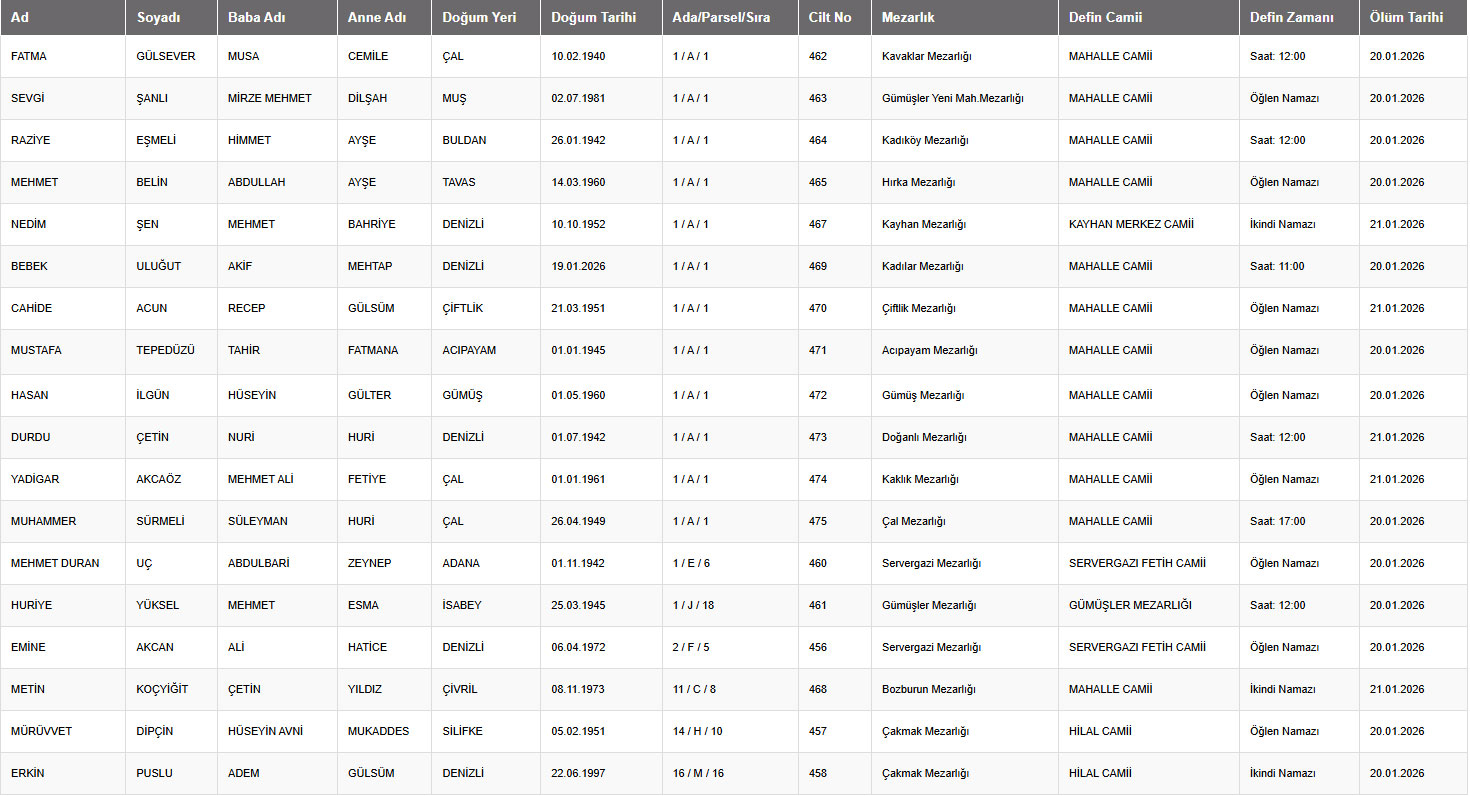Viewport: 1470px width, 796px height.
Task: Click the "KAYHAN MERKEZ CAMİİ" cell
Action: coord(1130,224)
